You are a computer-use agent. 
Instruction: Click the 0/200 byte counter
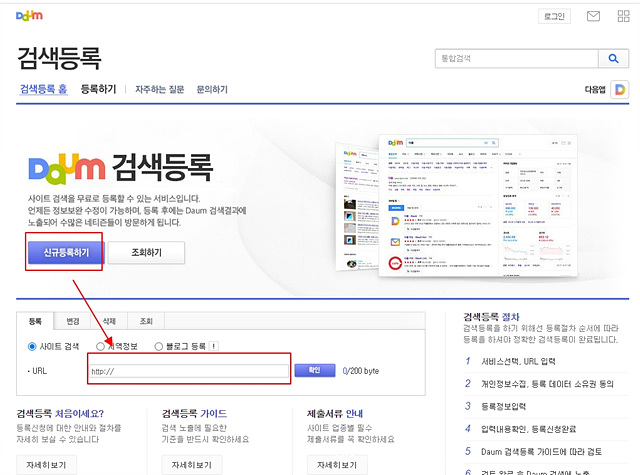[x=360, y=371]
